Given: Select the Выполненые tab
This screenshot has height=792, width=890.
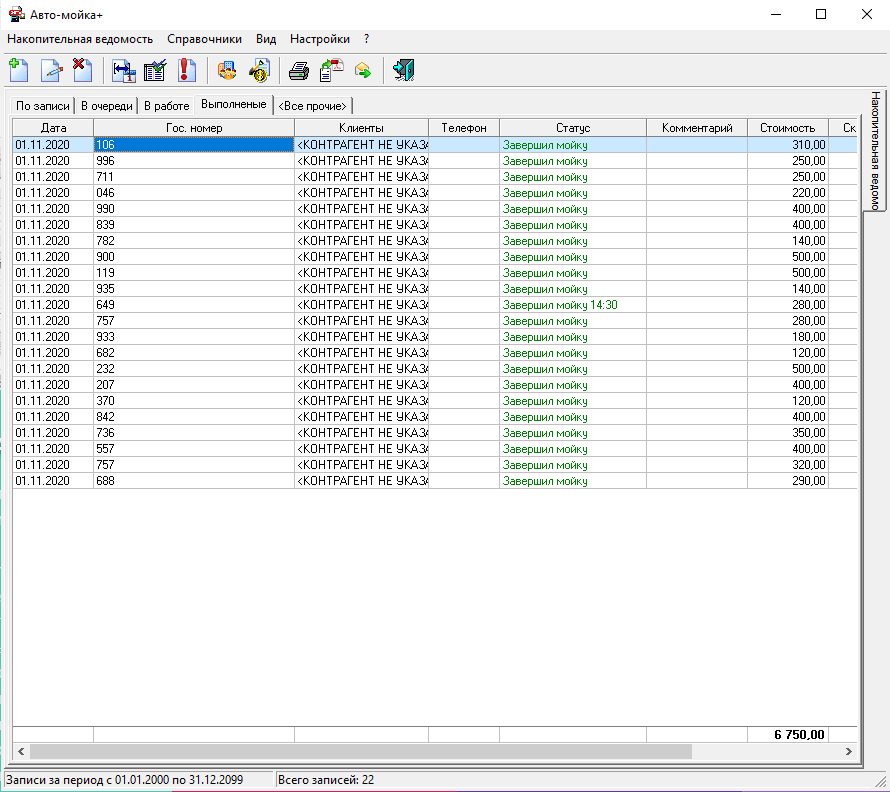Looking at the screenshot, I should (233, 104).
